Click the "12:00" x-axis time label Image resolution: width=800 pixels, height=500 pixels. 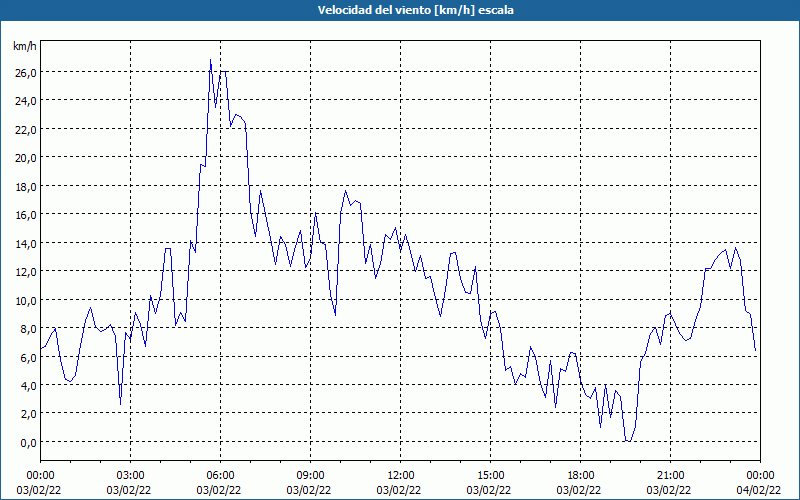click(401, 476)
